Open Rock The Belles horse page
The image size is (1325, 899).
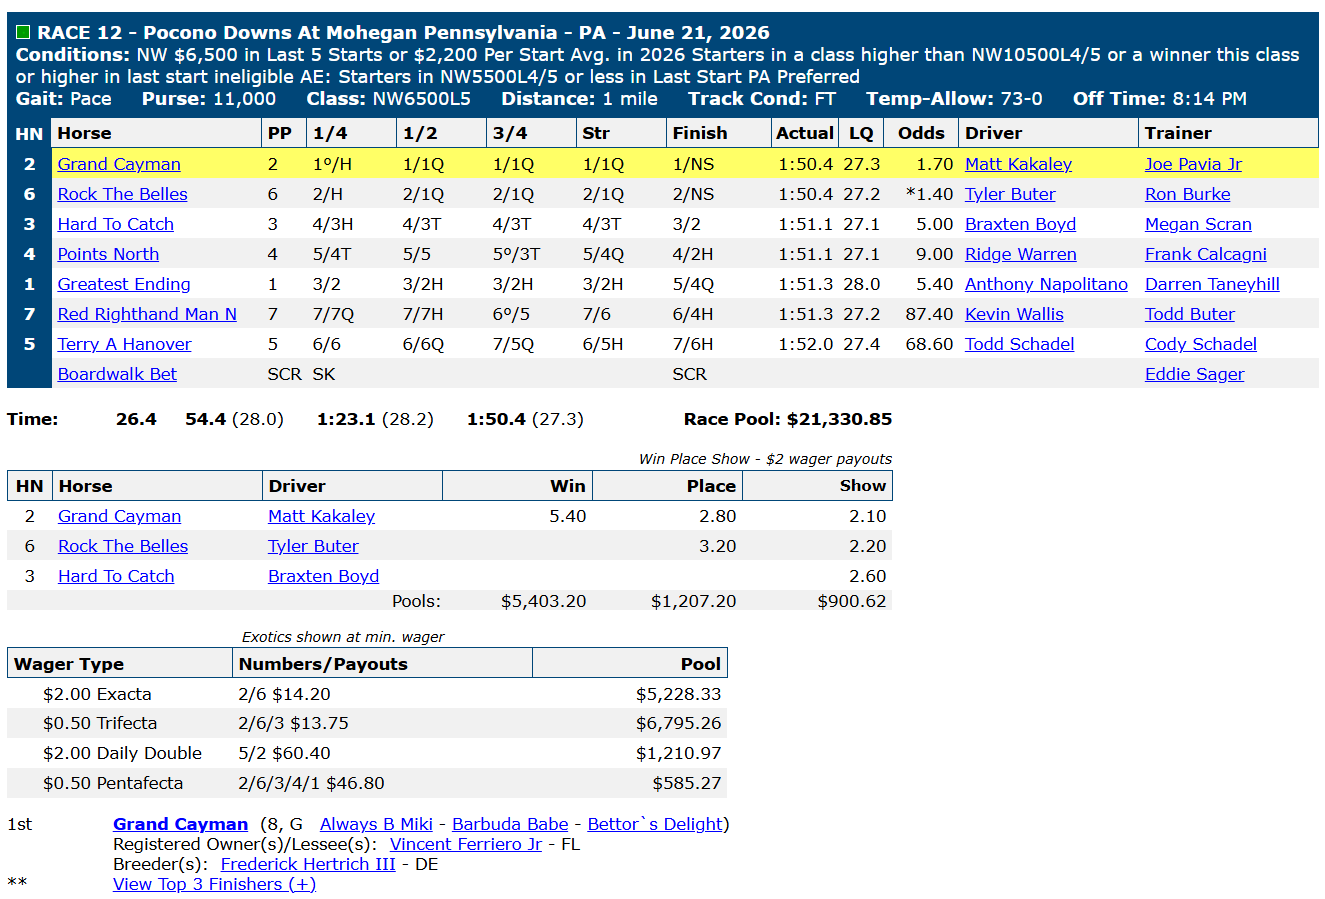click(x=122, y=194)
